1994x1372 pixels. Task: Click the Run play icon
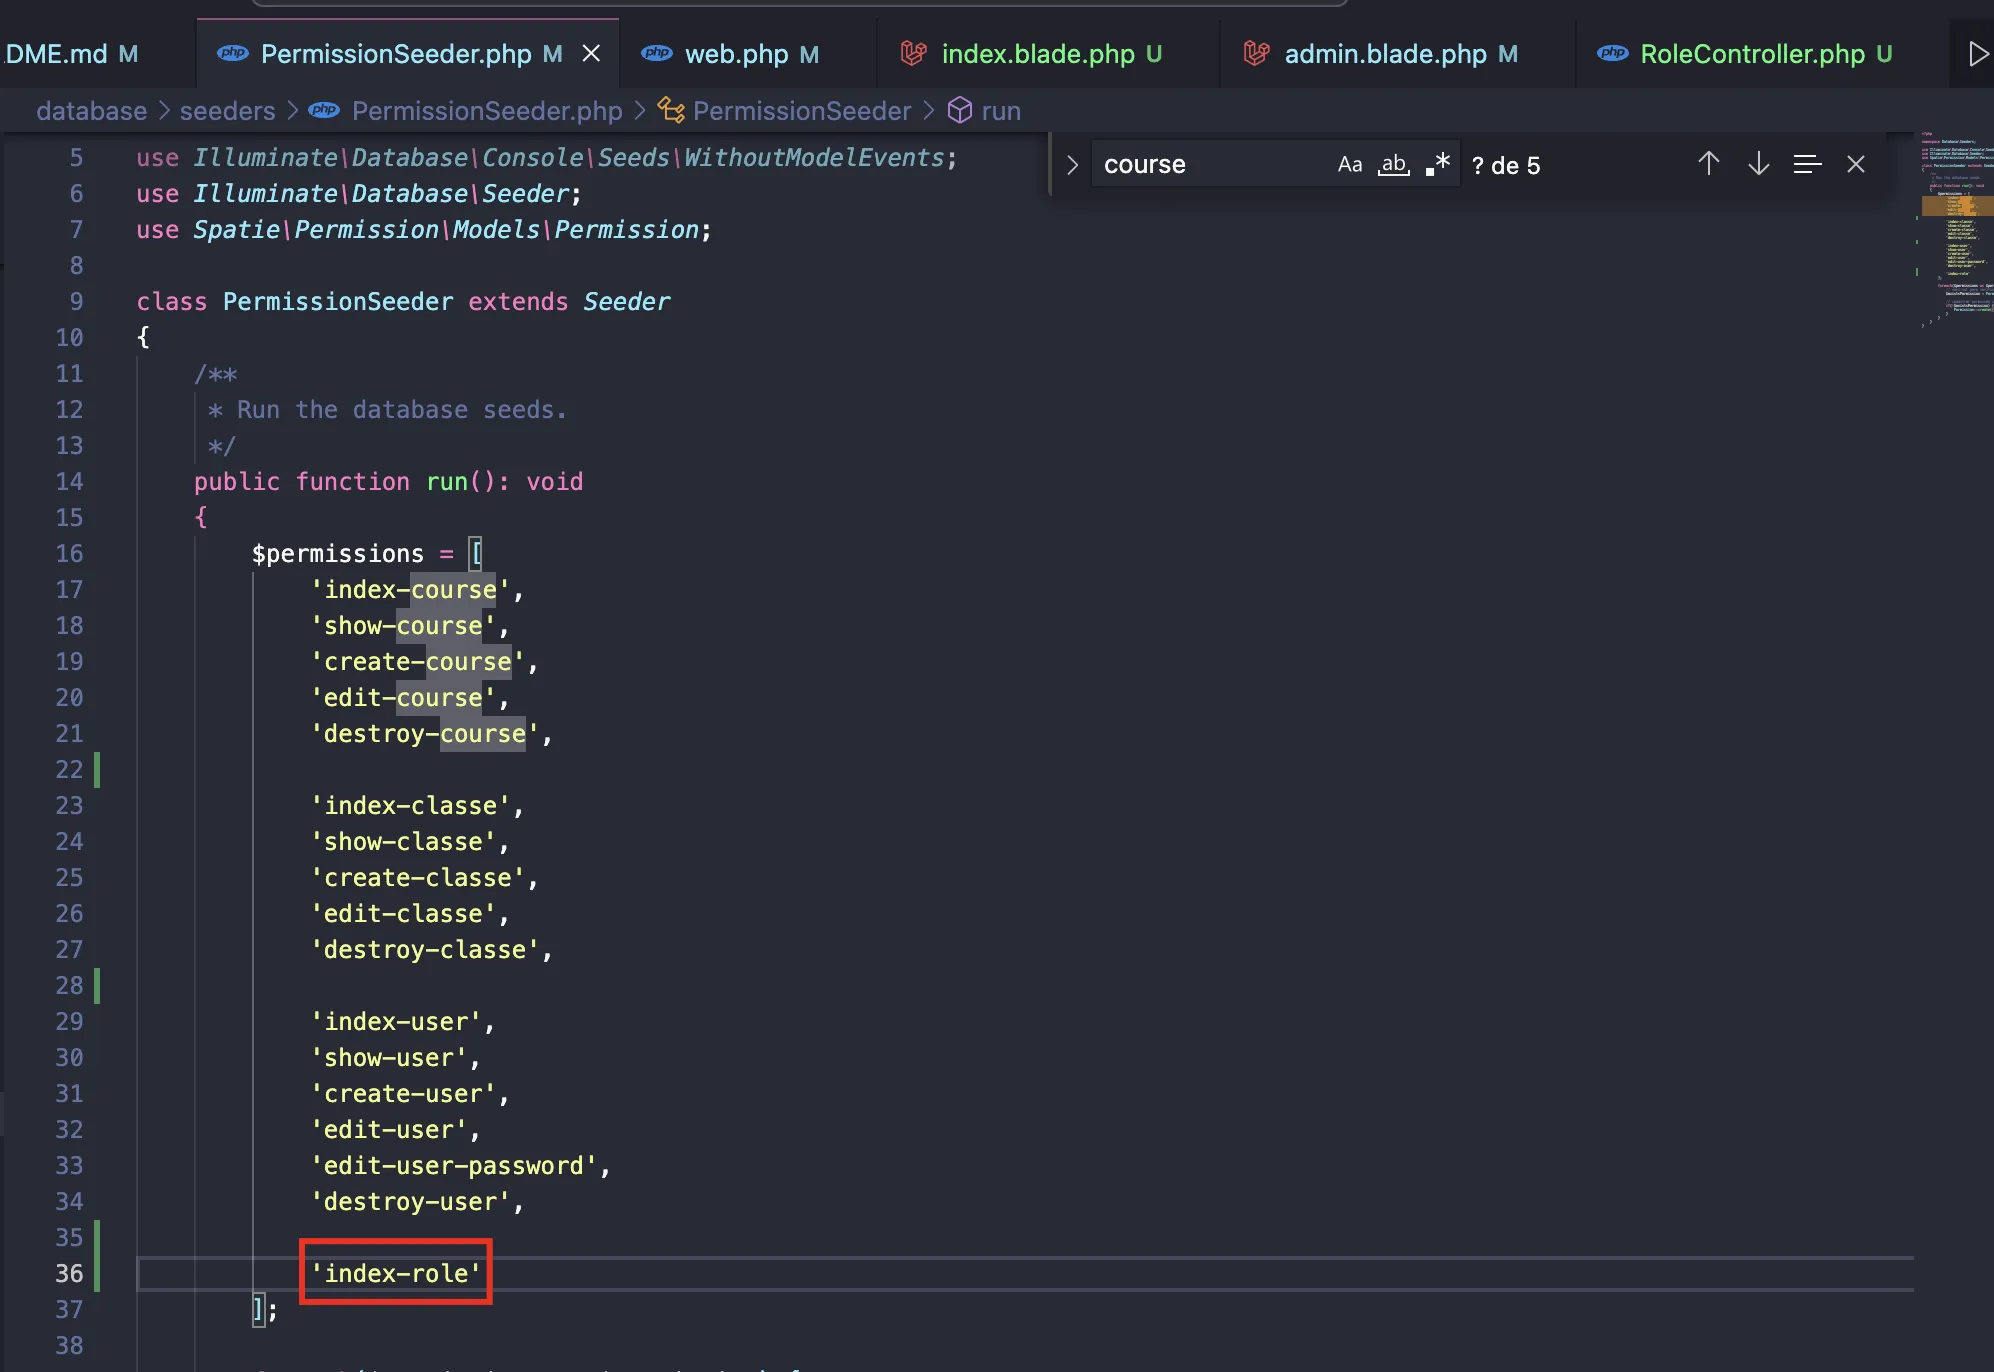(1977, 54)
